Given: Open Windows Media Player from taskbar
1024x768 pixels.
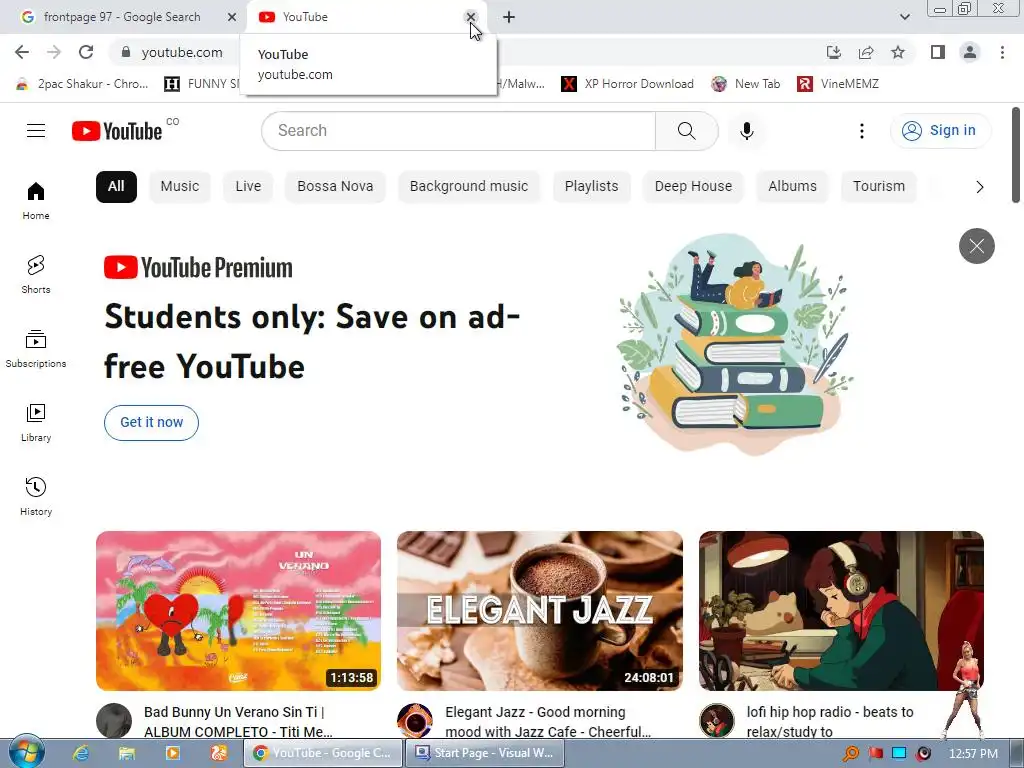Looking at the screenshot, I should (173, 753).
